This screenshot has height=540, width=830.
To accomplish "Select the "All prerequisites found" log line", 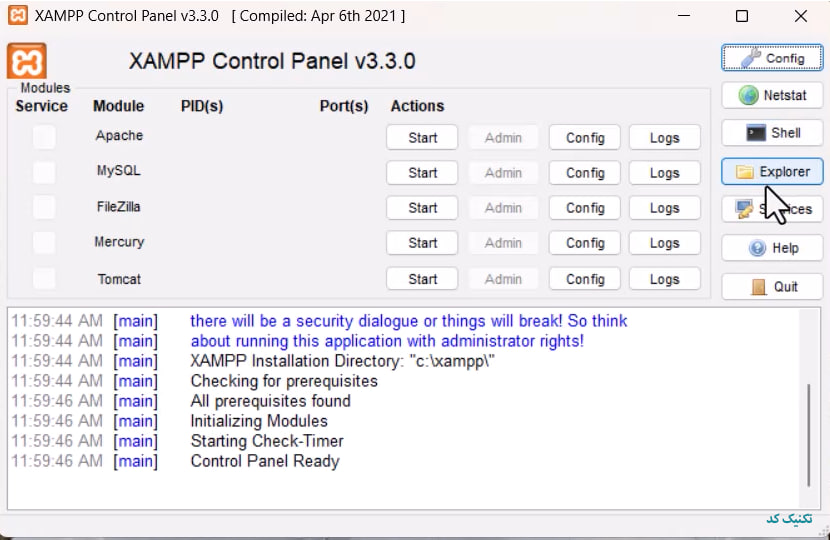I will [270, 401].
